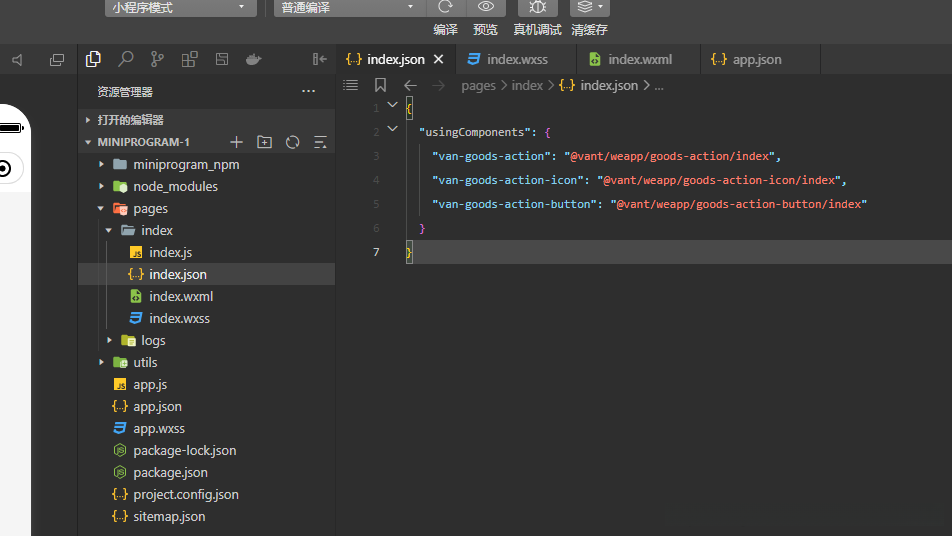Open the search panel icon
Image resolution: width=952 pixels, height=536 pixels.
pyautogui.click(x=126, y=59)
